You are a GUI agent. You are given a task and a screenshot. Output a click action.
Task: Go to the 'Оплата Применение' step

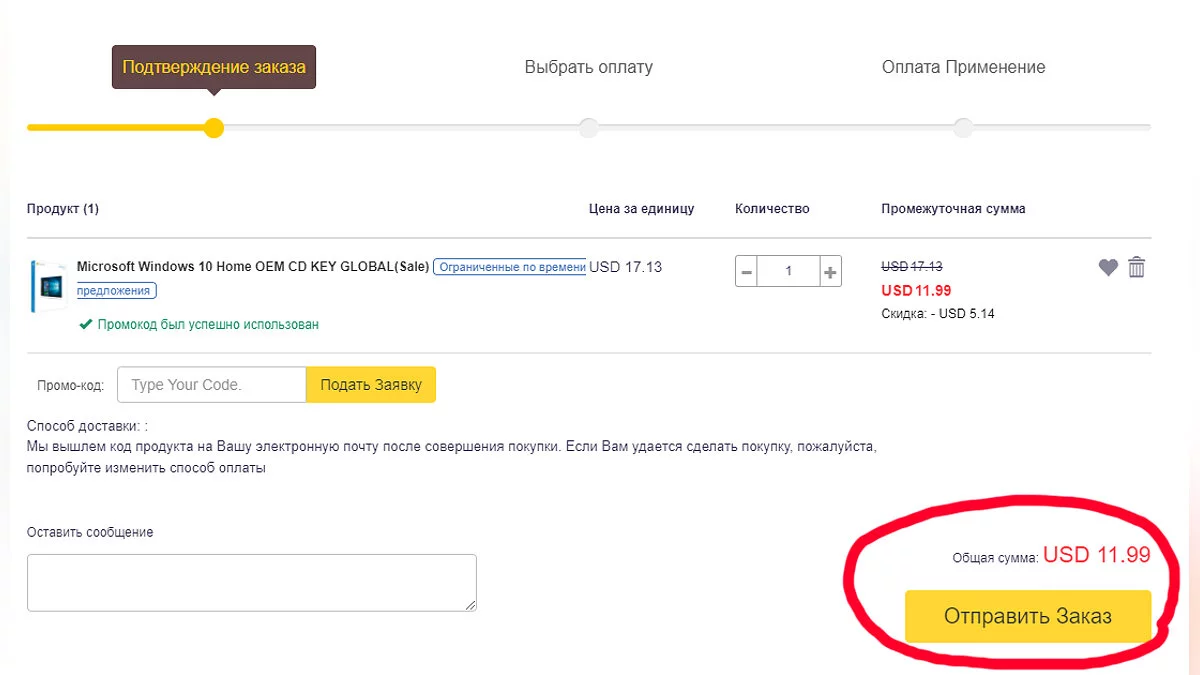coord(963,68)
